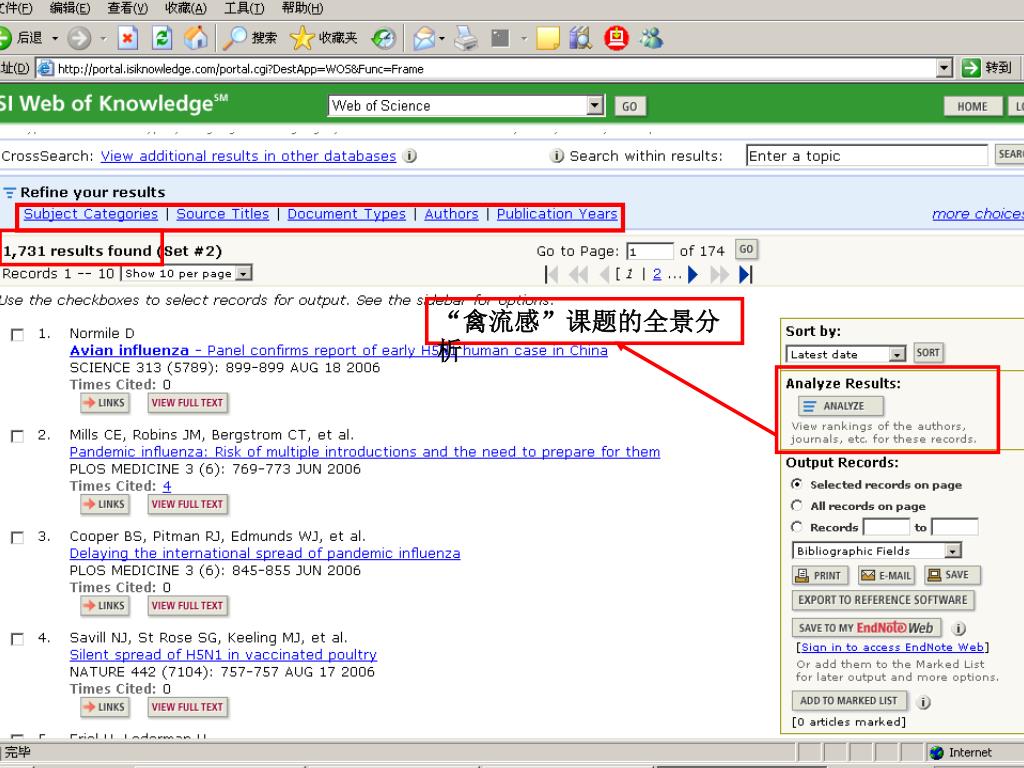Click the Records range end 'to' field
The image size is (1024, 768).
pyautogui.click(x=955, y=527)
